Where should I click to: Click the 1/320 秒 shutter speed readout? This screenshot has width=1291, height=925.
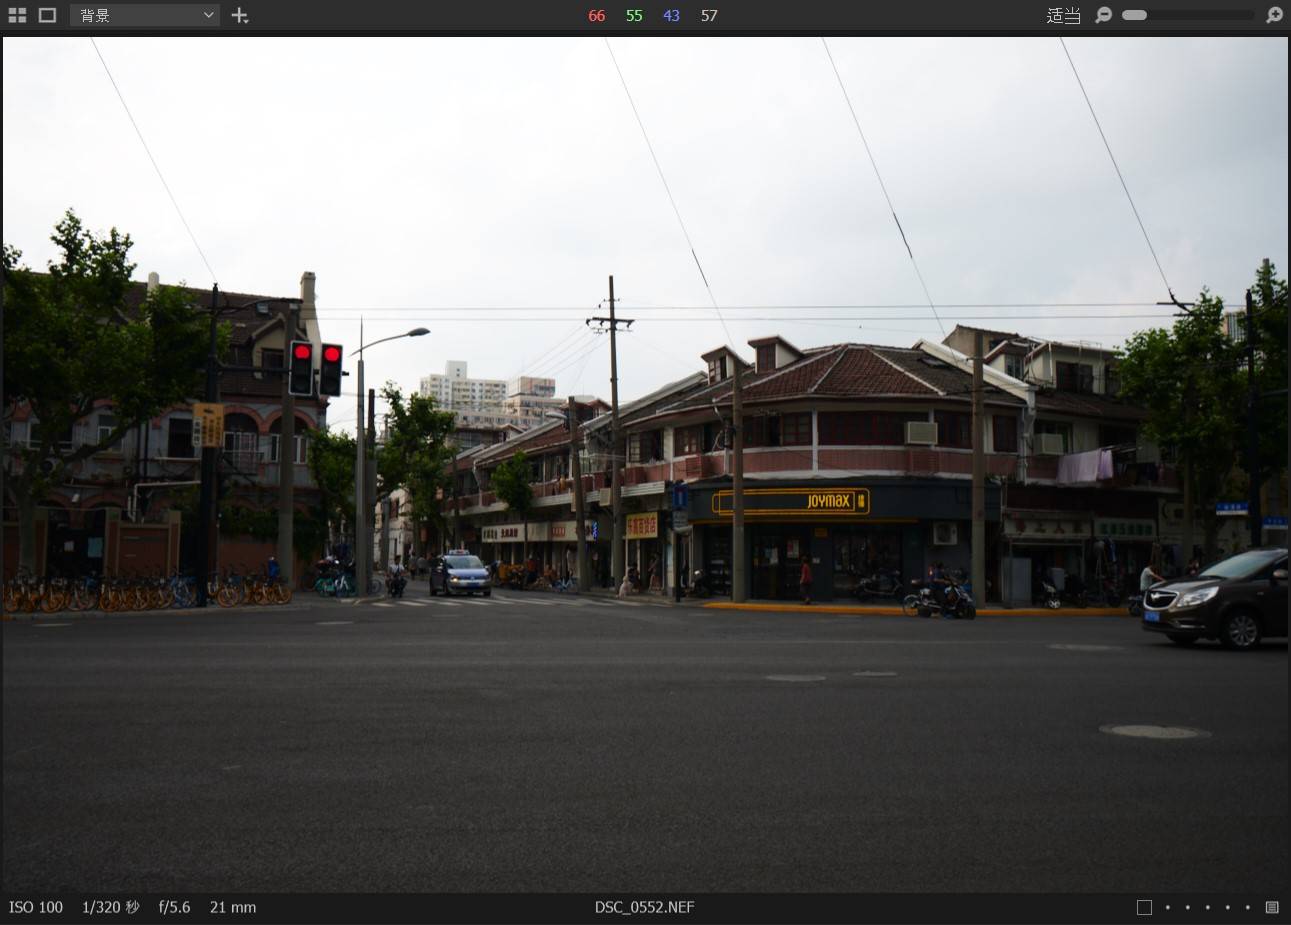click(x=110, y=907)
